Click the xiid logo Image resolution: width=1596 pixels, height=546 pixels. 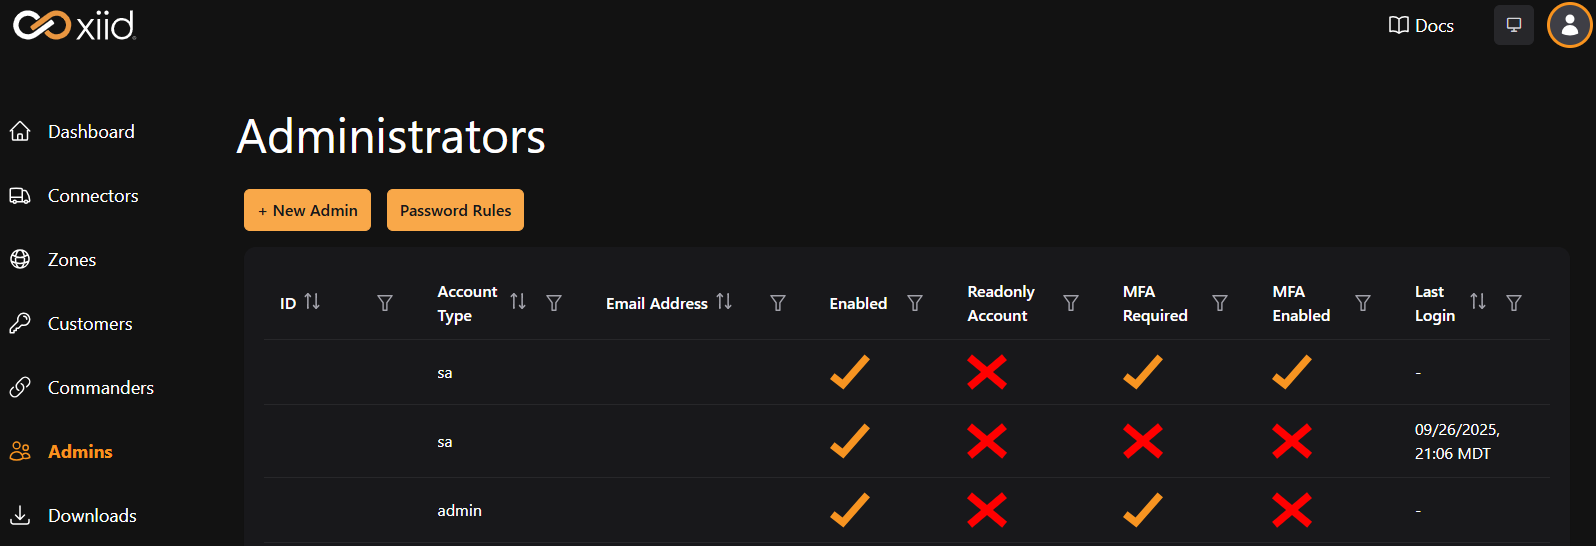click(74, 25)
